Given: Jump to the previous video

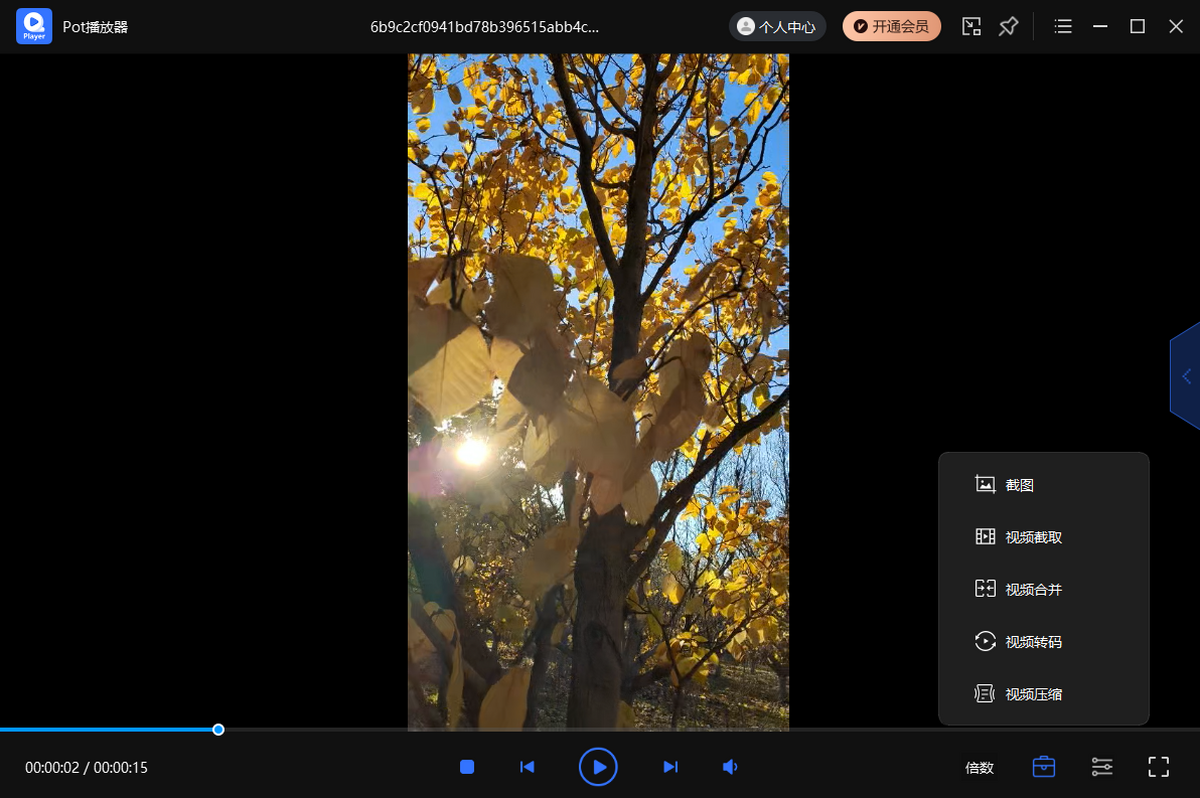Looking at the screenshot, I should 527,767.
